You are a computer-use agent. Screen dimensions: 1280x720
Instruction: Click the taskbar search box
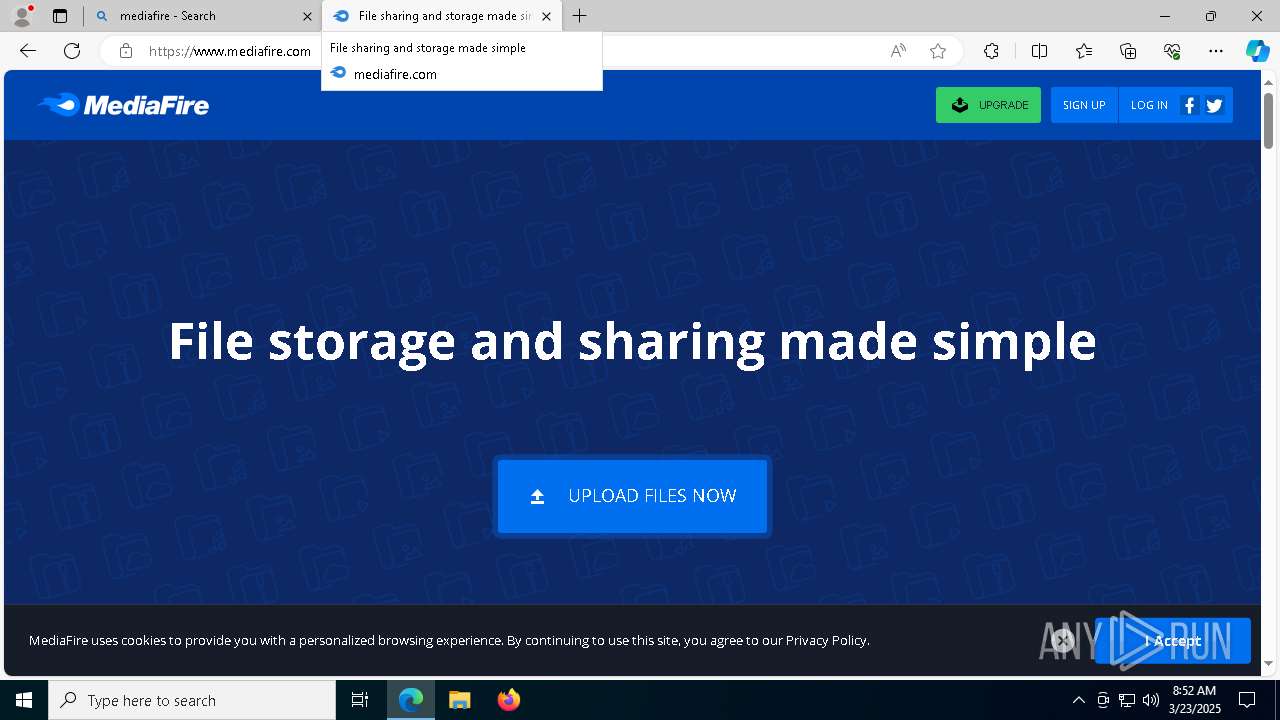click(x=192, y=700)
